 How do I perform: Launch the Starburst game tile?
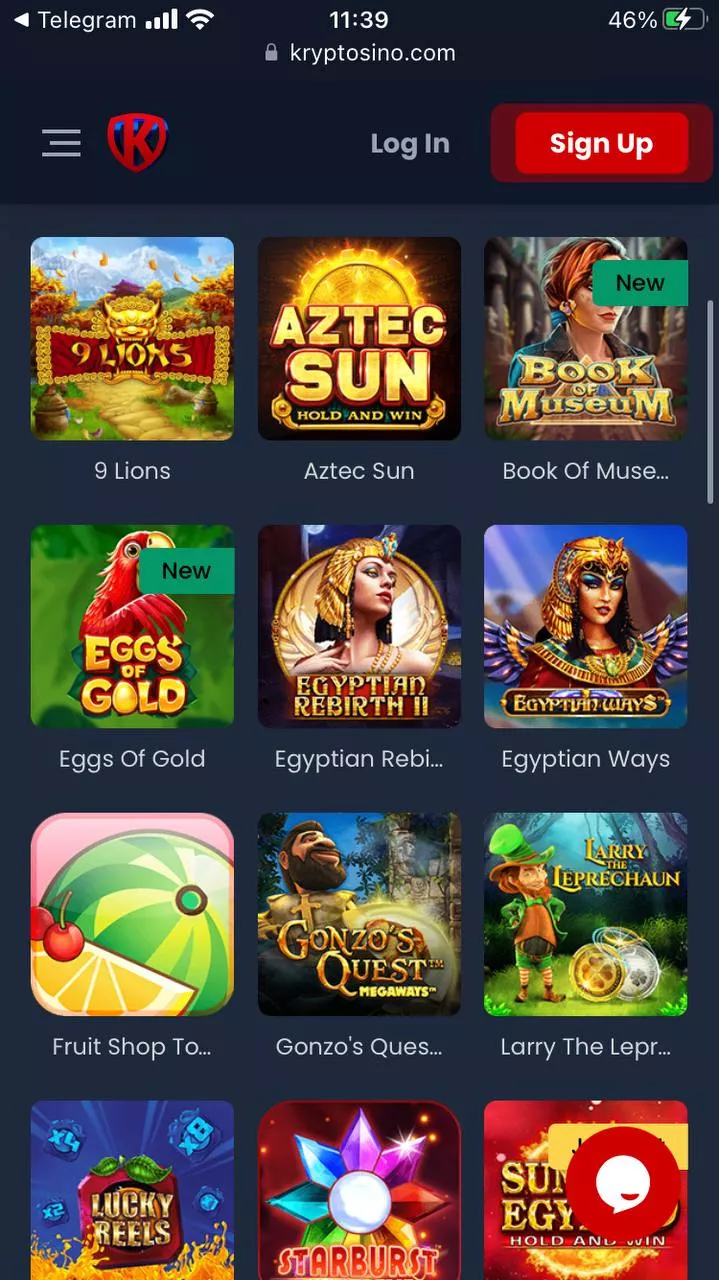pyautogui.click(x=359, y=1190)
